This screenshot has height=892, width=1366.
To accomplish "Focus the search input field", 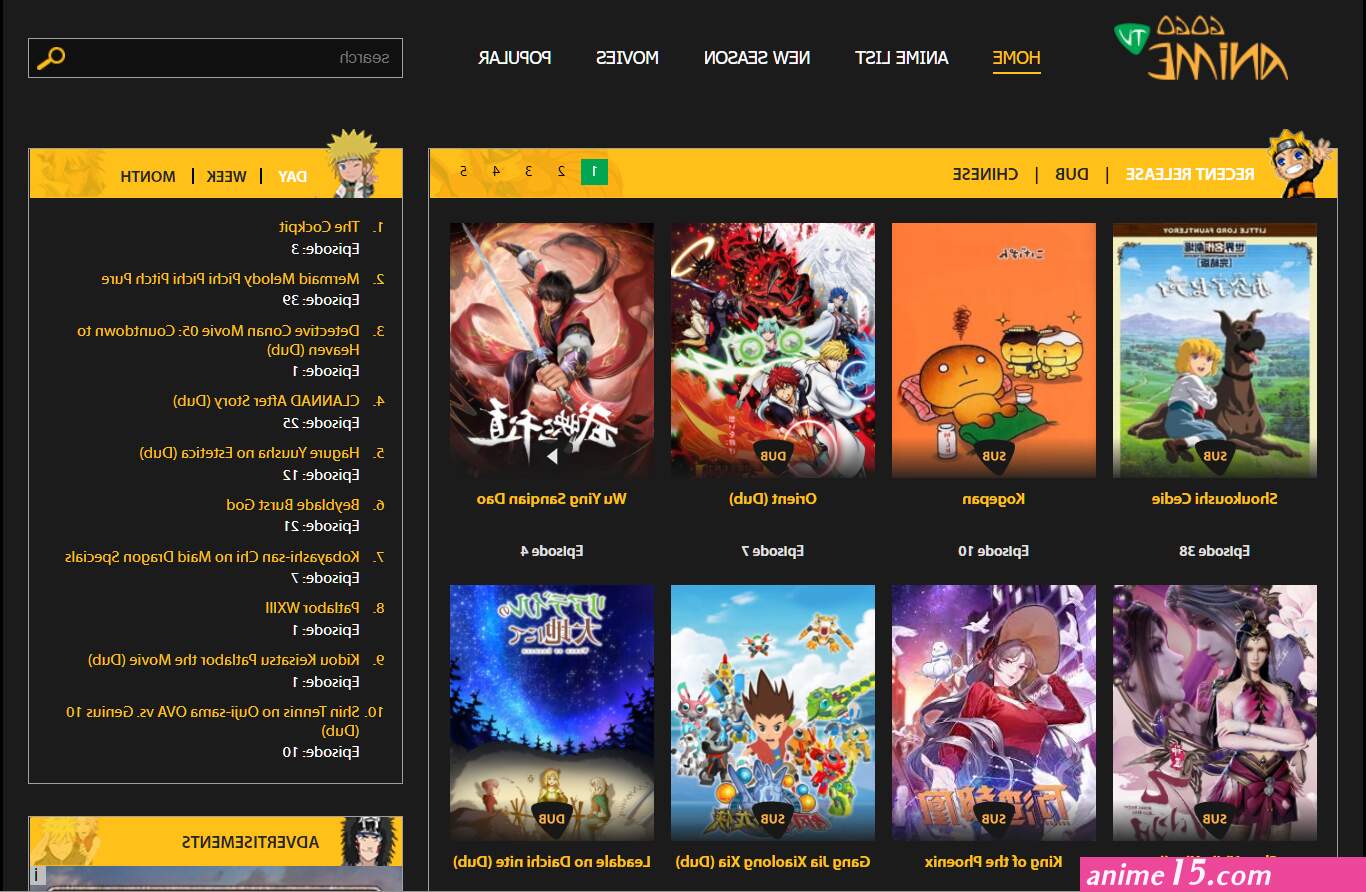I will tap(215, 58).
